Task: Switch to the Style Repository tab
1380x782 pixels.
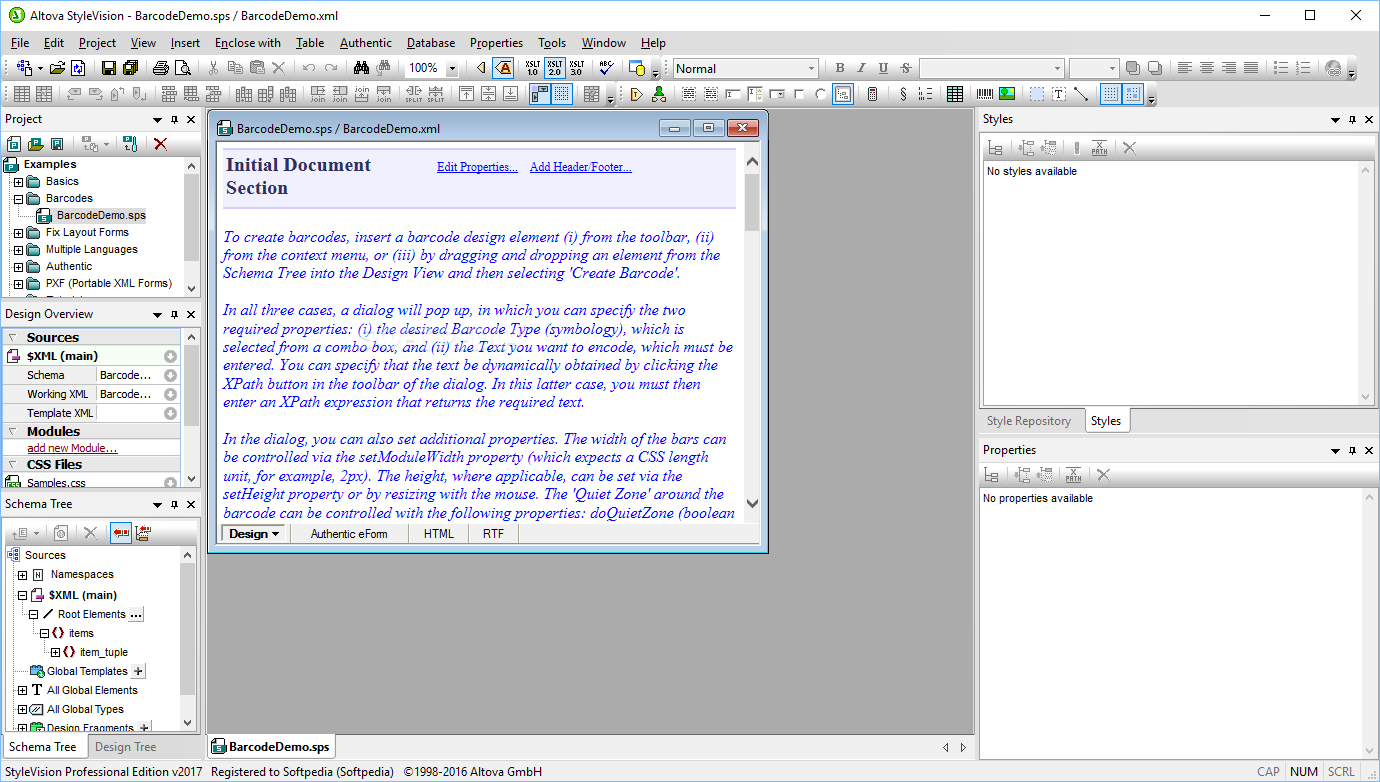Action: pos(1029,421)
